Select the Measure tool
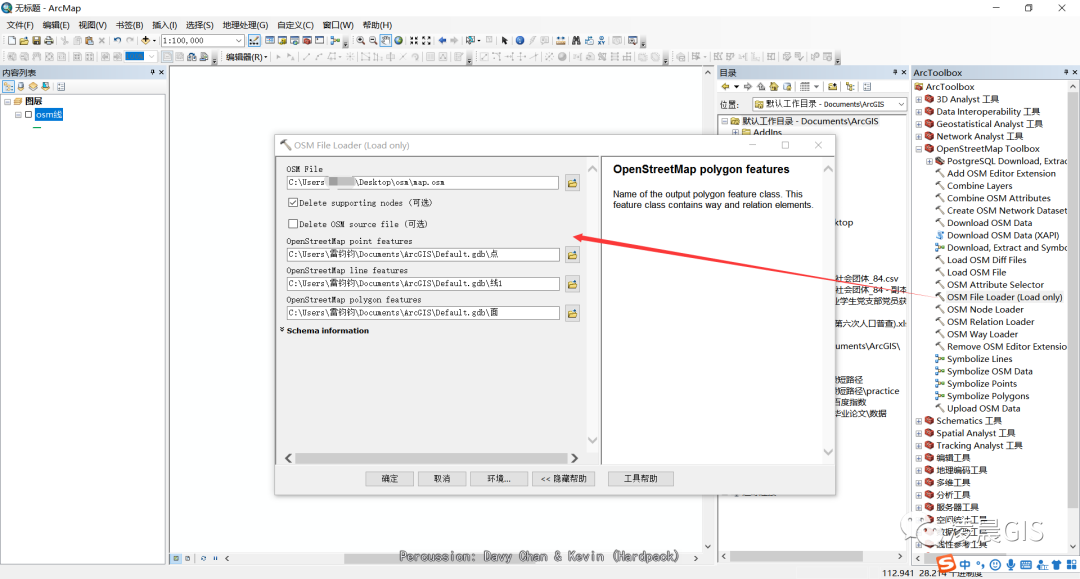1080x579 pixels. tap(561, 41)
